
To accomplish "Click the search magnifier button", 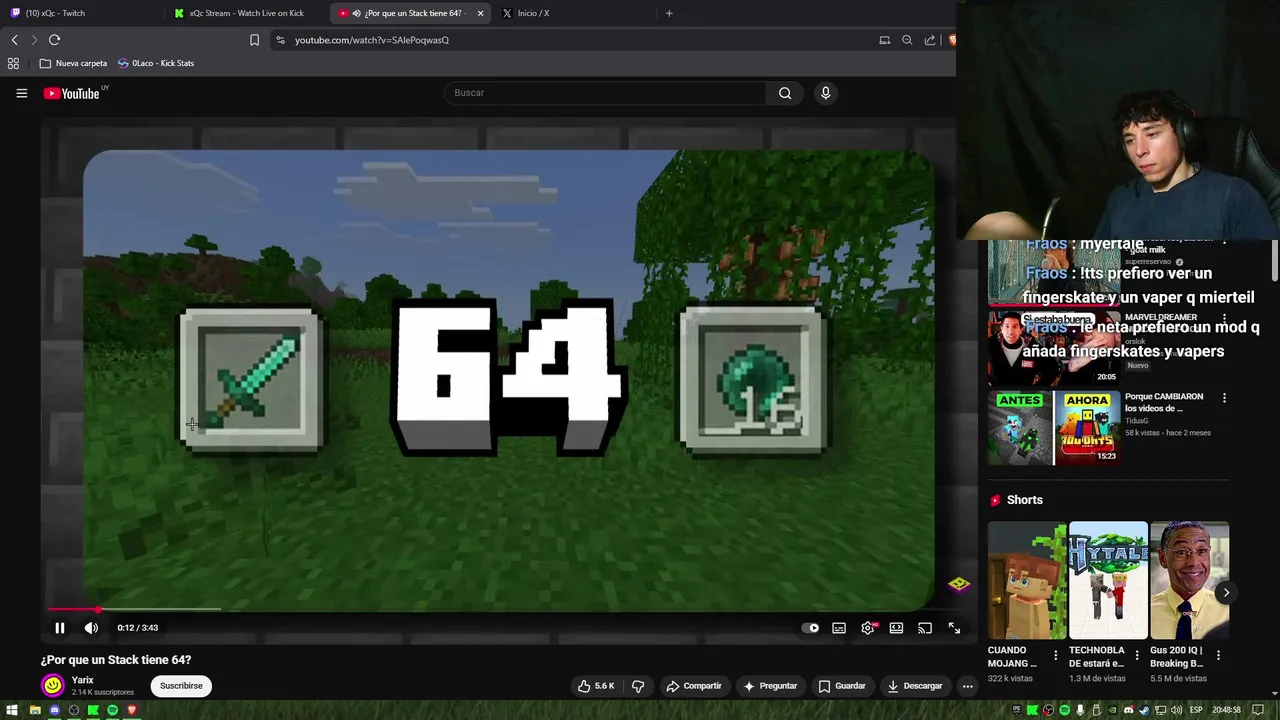I will 785,93.
